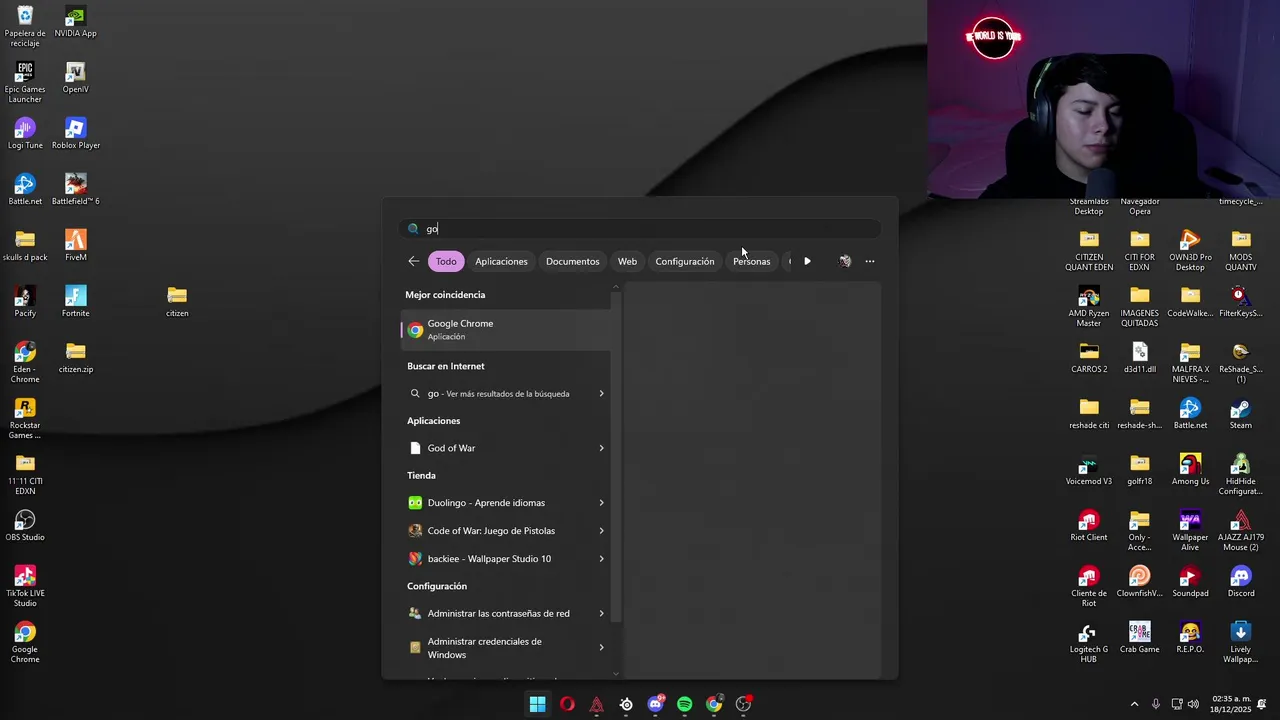Select the citizen.zip desktop file
The image size is (1280, 720).
point(76,358)
